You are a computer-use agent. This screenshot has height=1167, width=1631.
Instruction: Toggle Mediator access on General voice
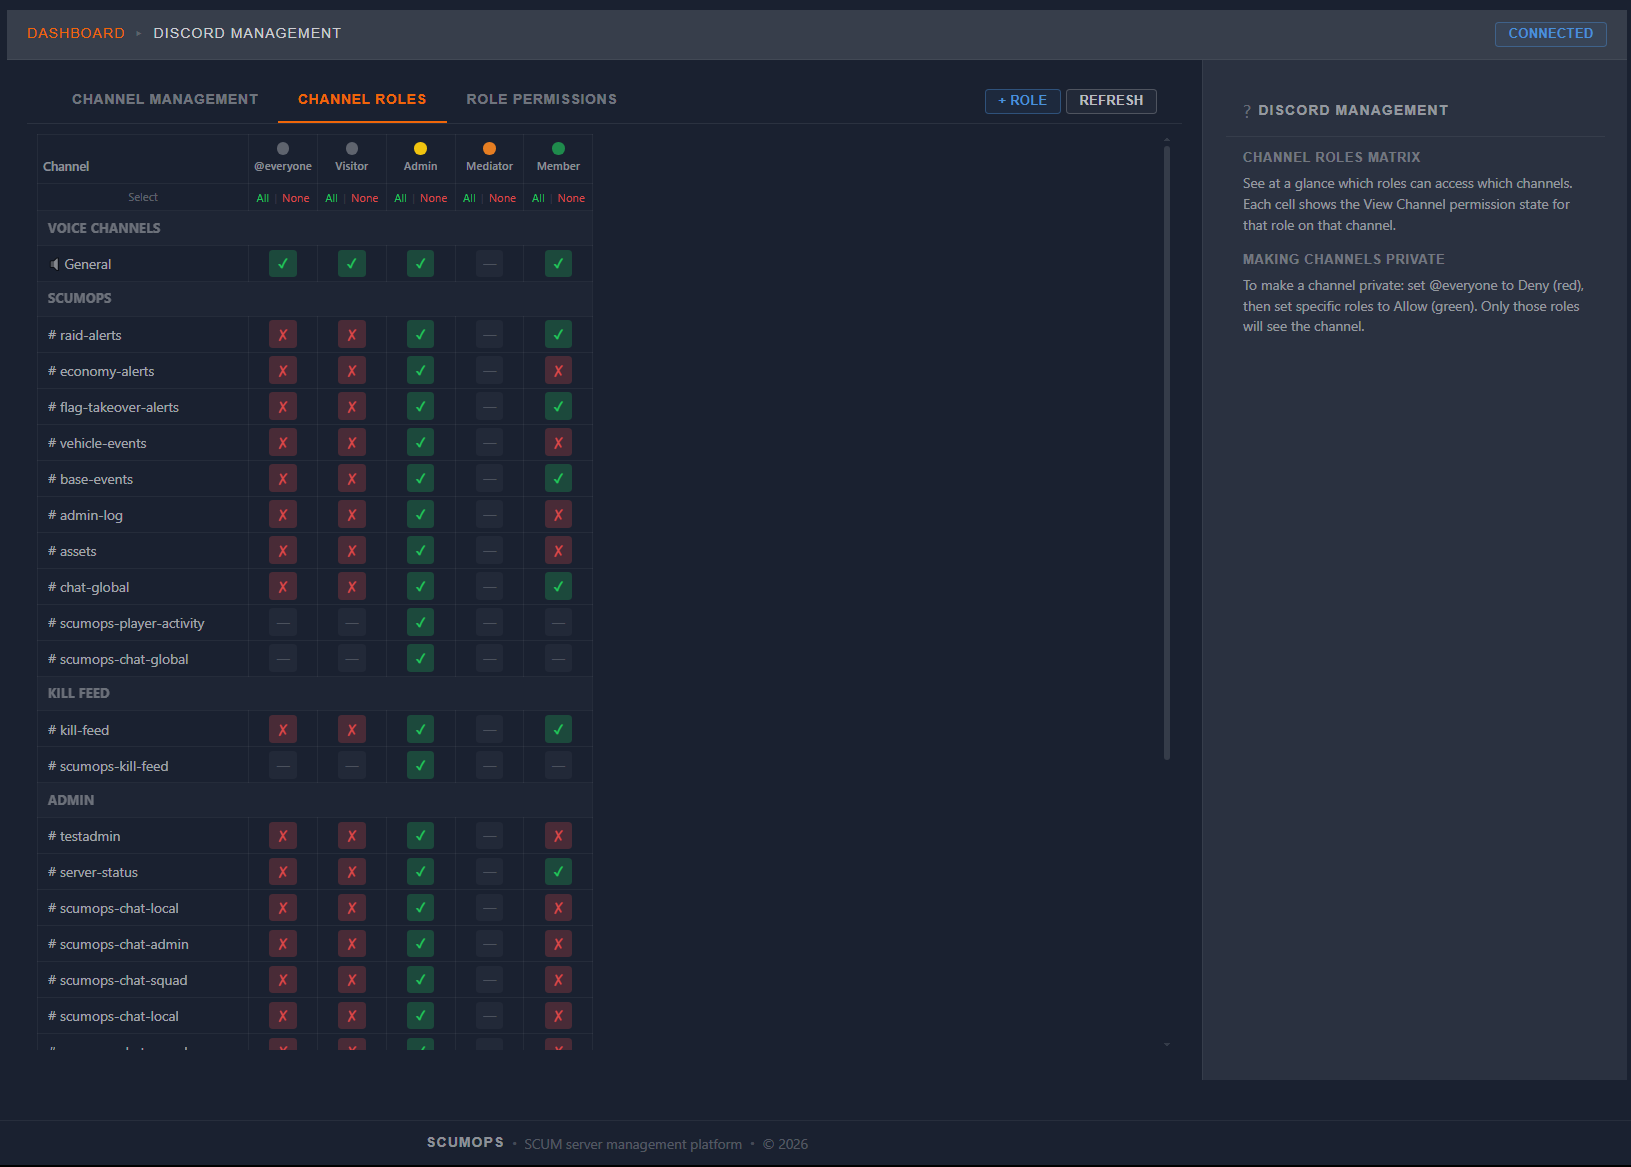(489, 264)
